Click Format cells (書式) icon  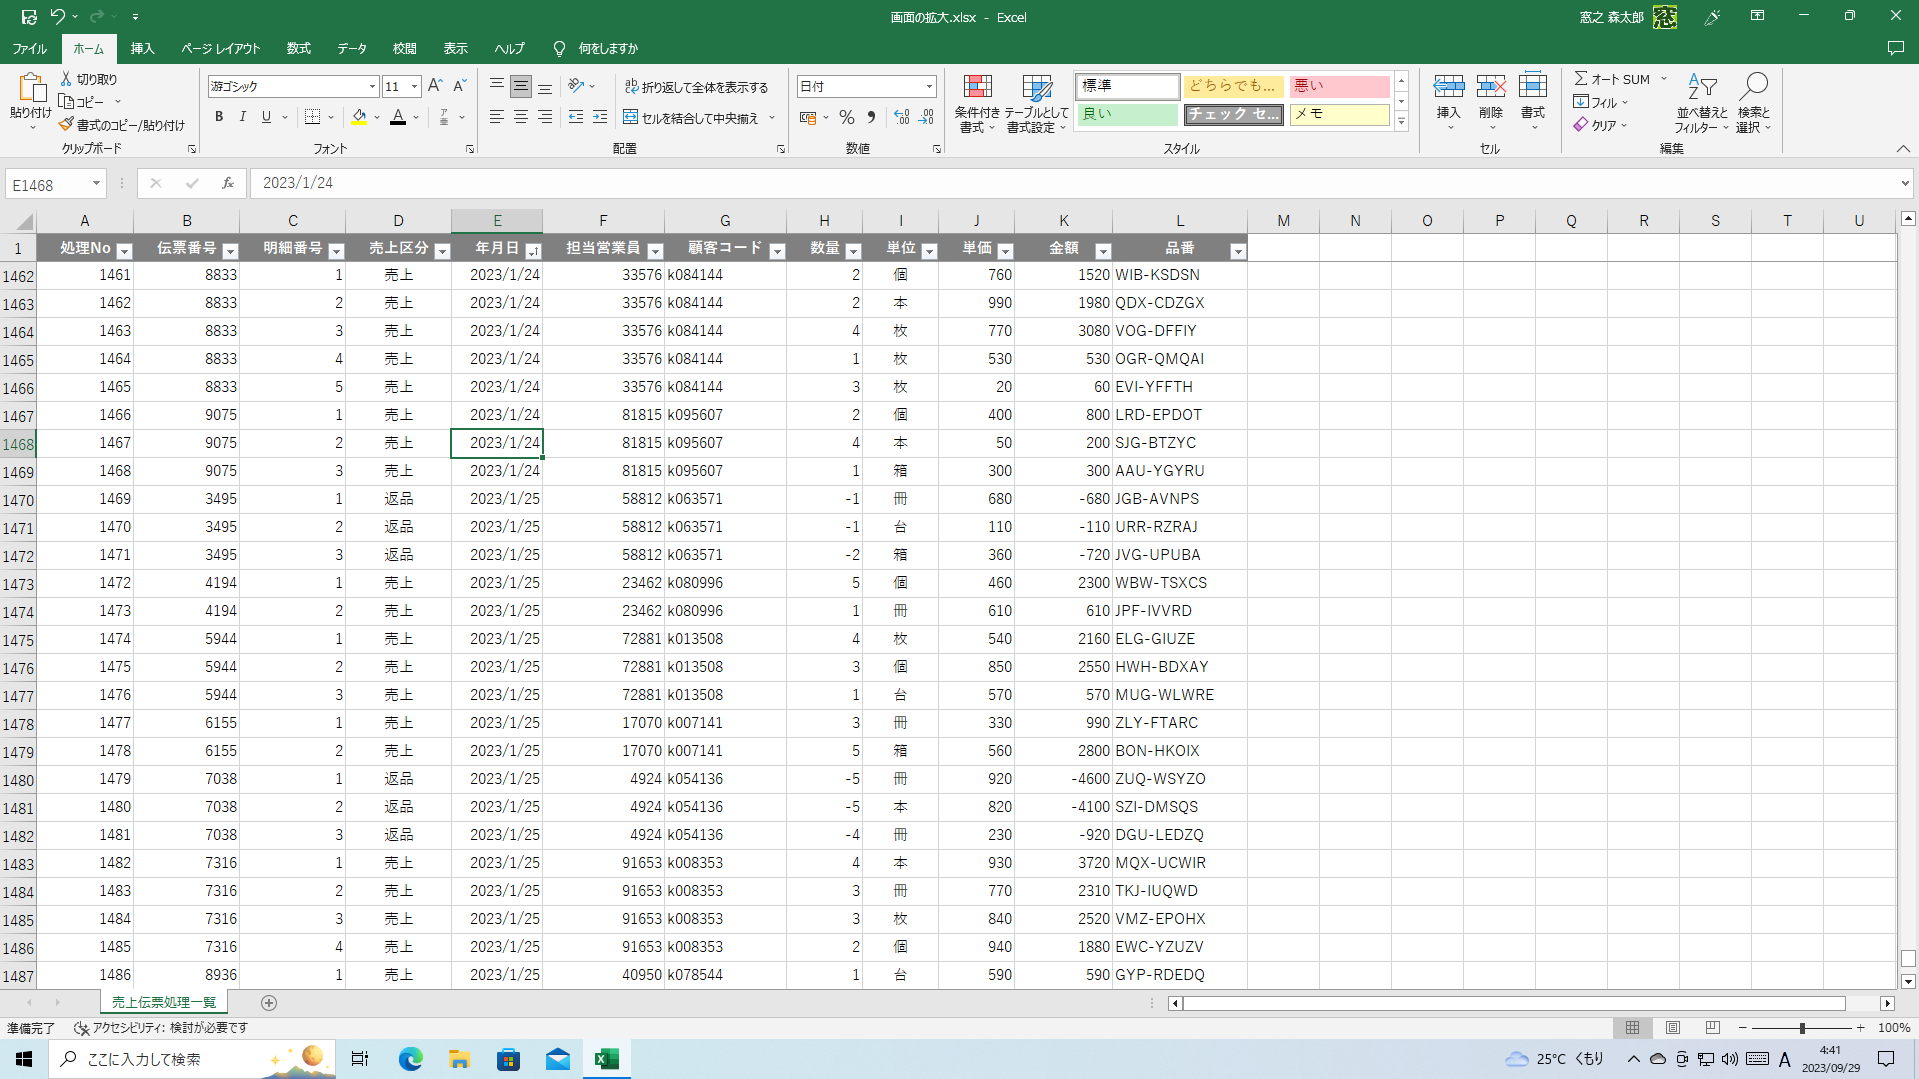(x=1533, y=87)
